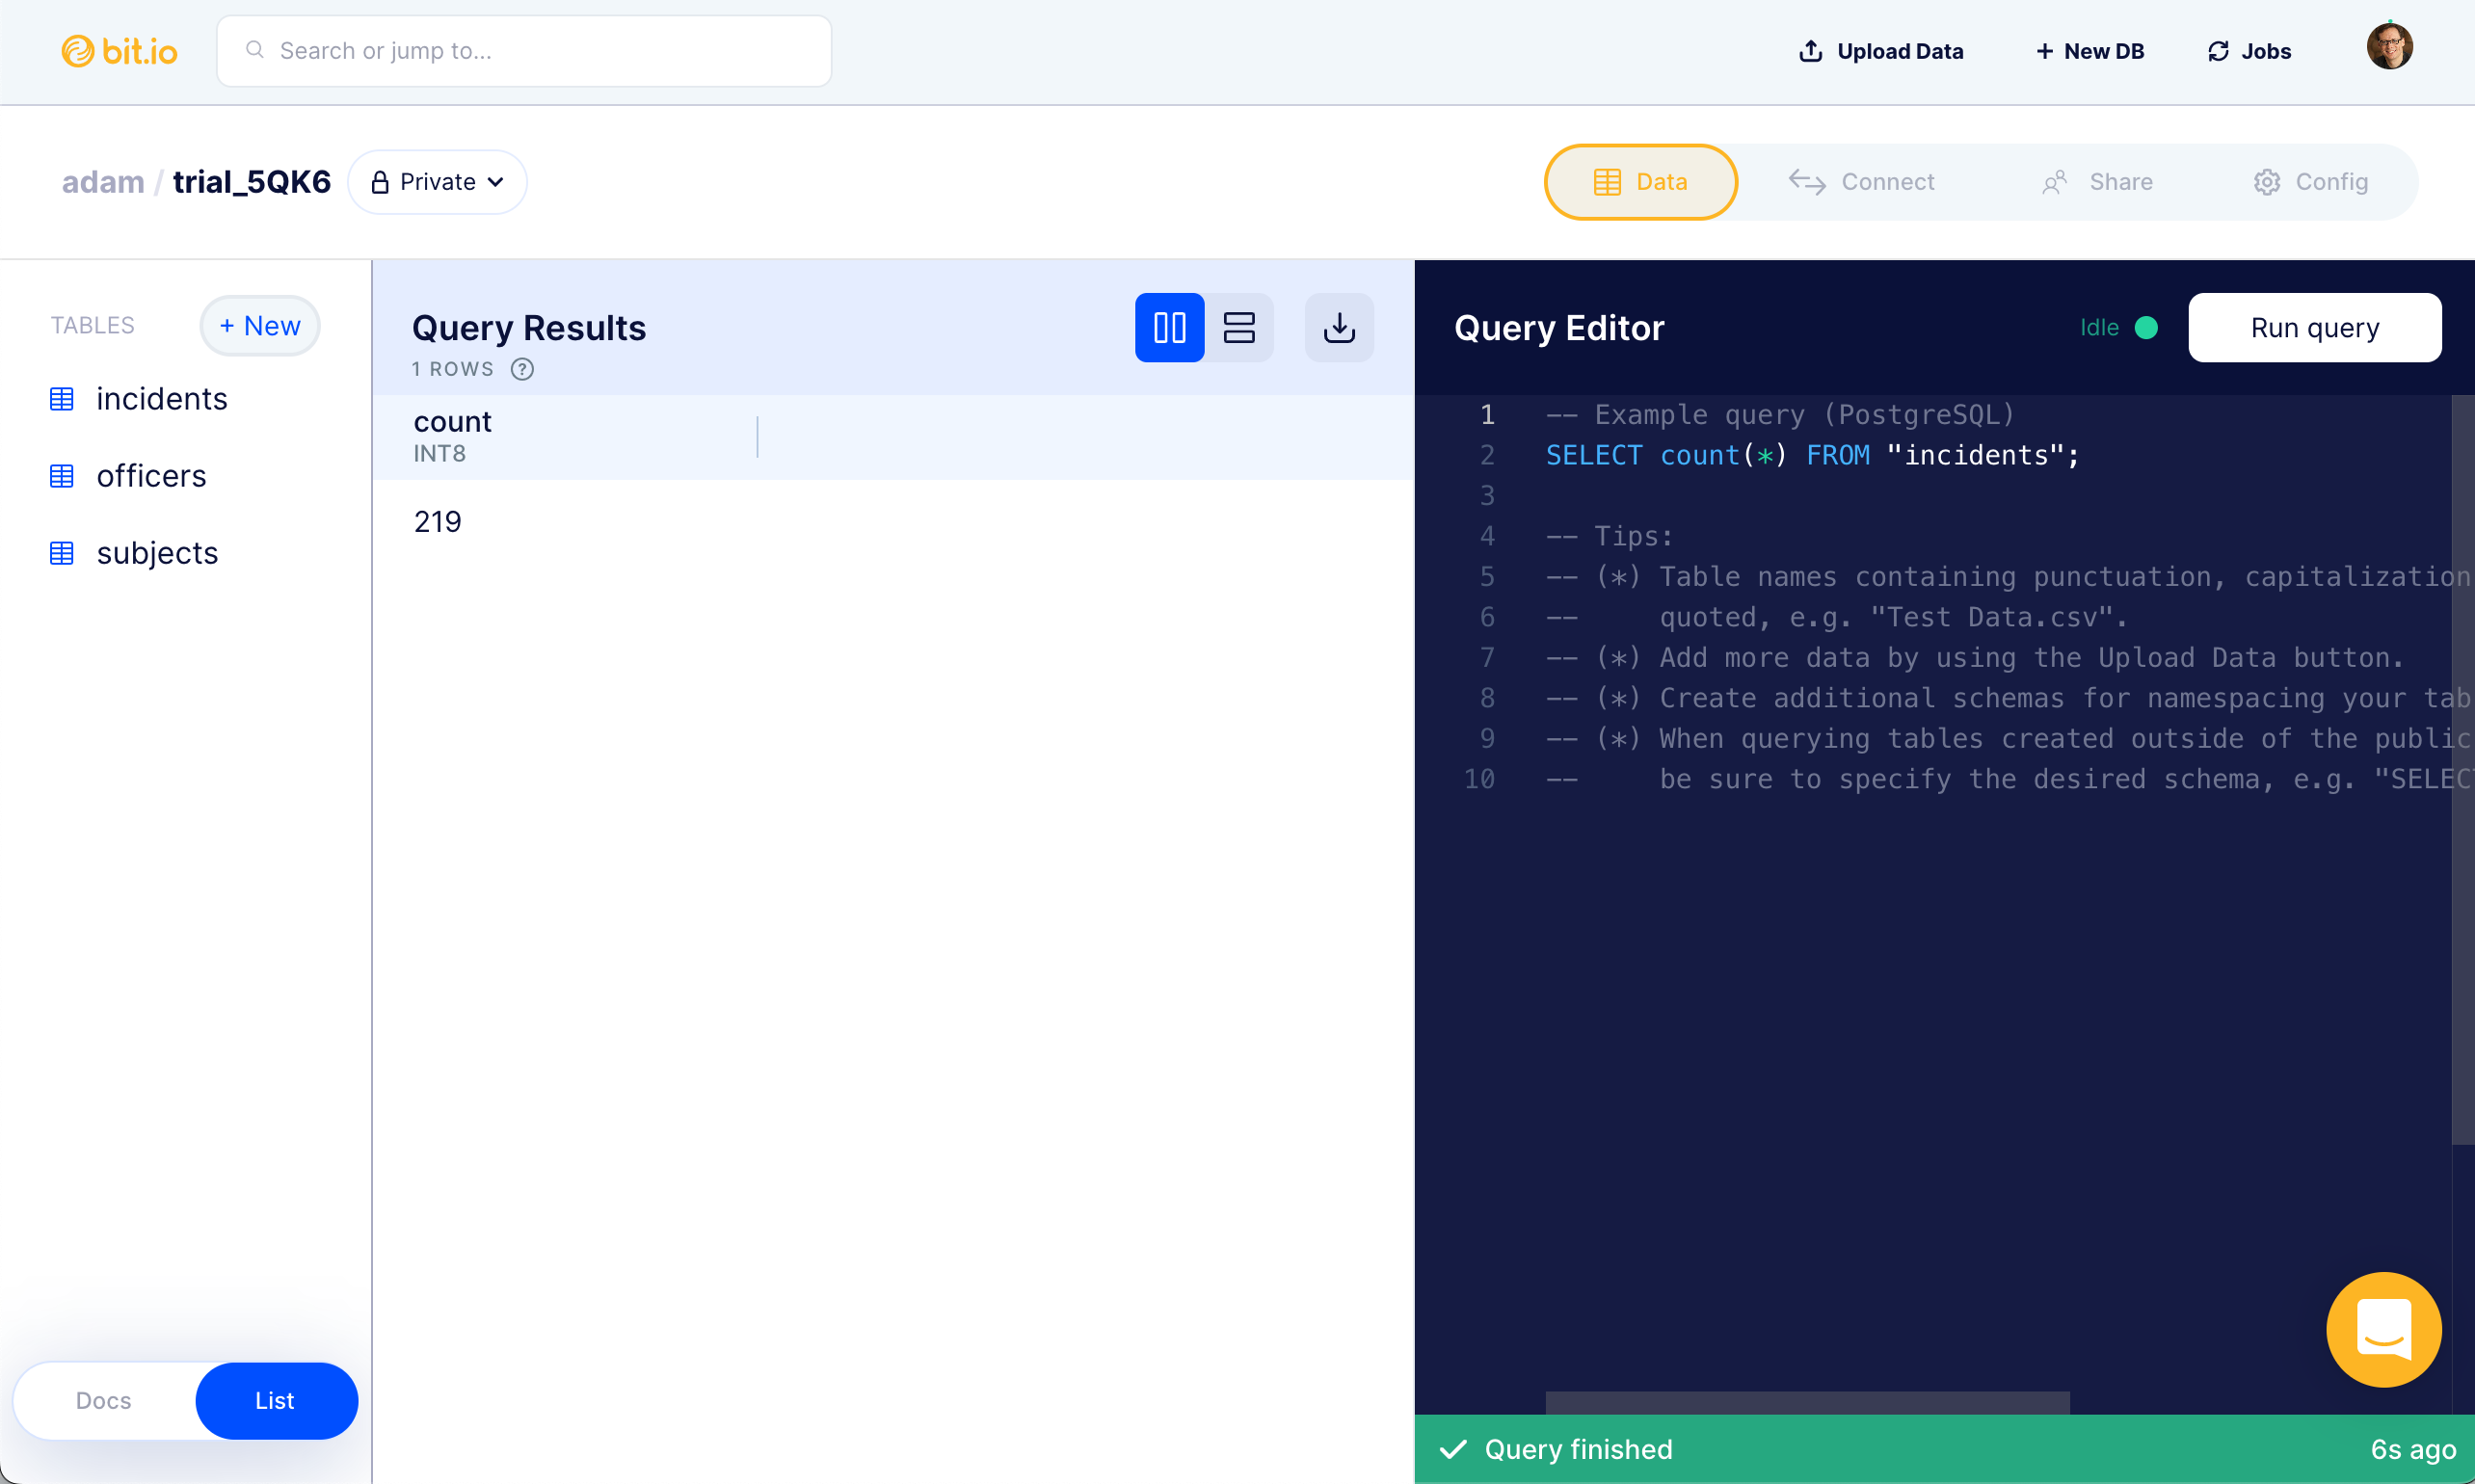Image resolution: width=2475 pixels, height=1484 pixels.
Task: Open the user profile avatar
Action: click(2390, 45)
